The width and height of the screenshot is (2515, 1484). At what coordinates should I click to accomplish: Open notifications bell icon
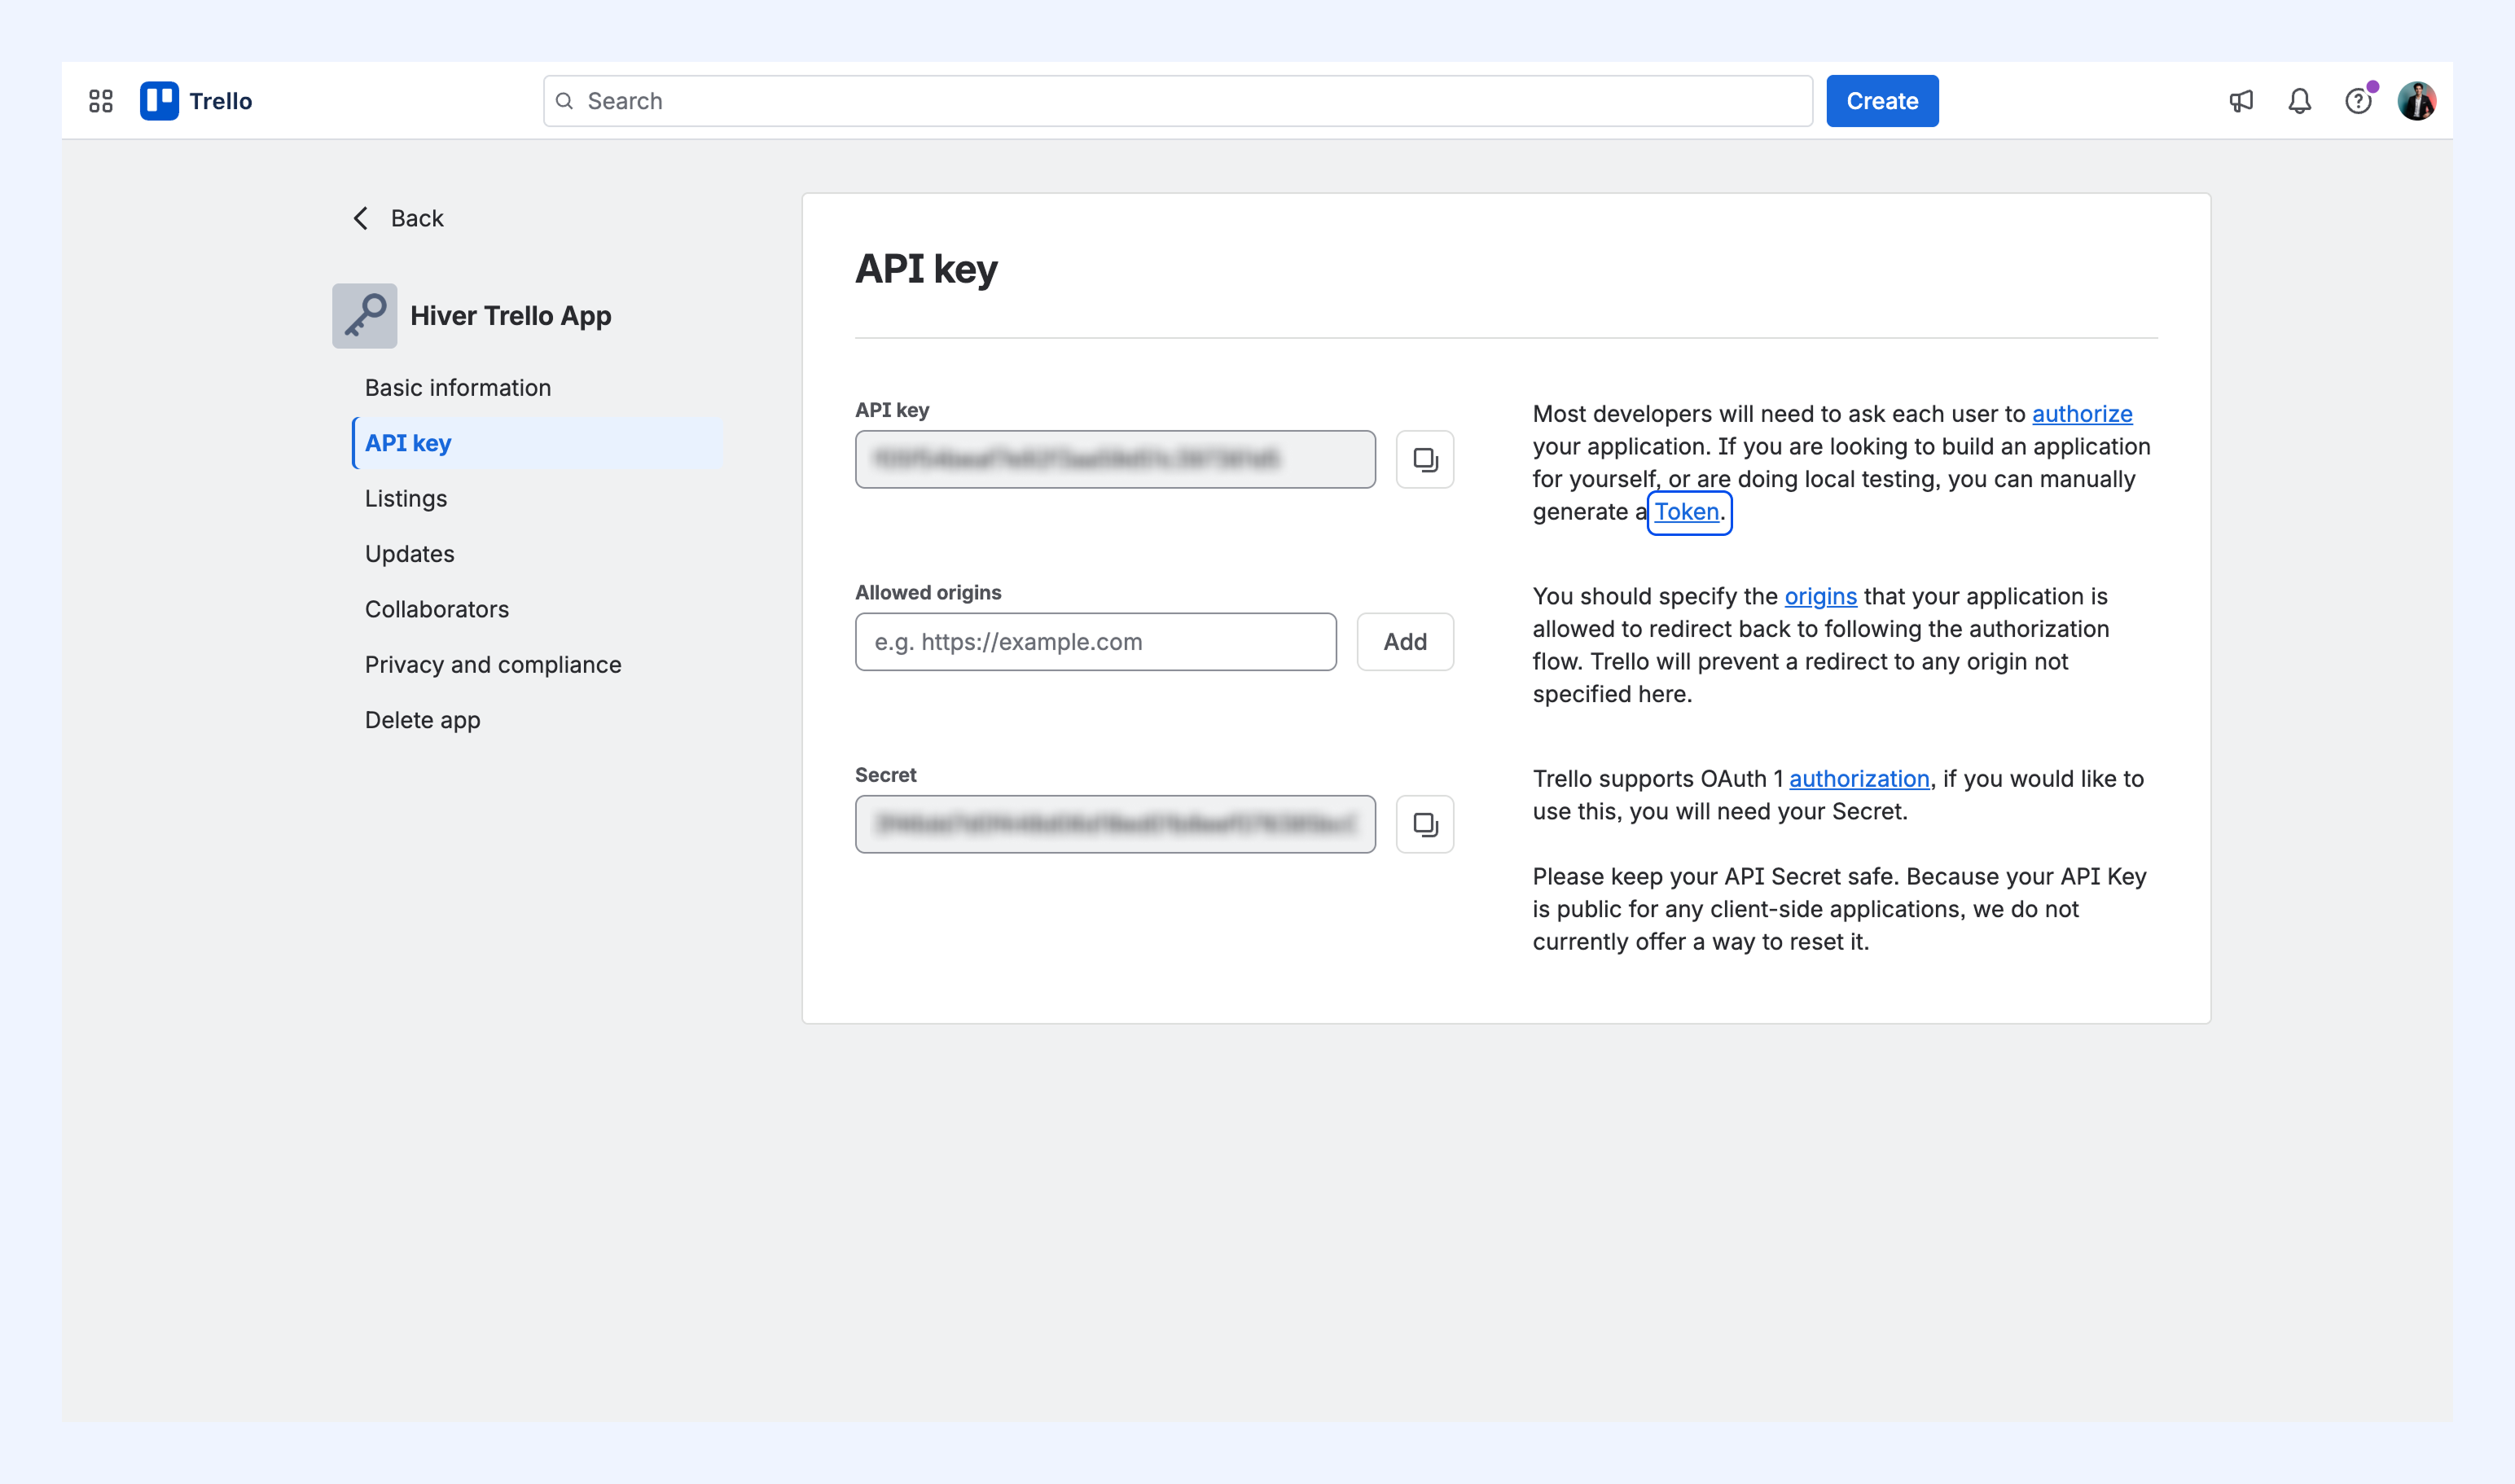(2300, 101)
